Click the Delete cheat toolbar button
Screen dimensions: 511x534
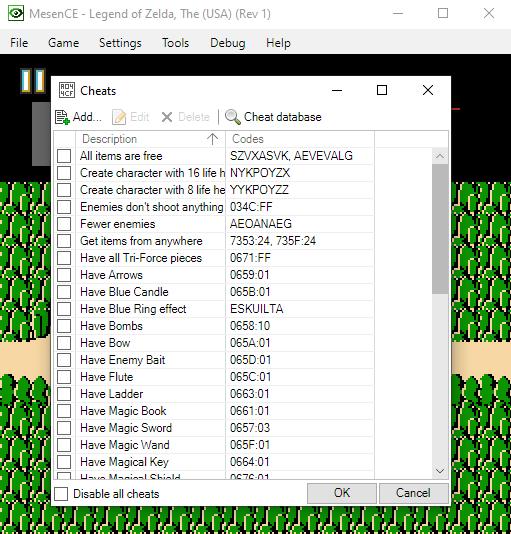(185, 117)
